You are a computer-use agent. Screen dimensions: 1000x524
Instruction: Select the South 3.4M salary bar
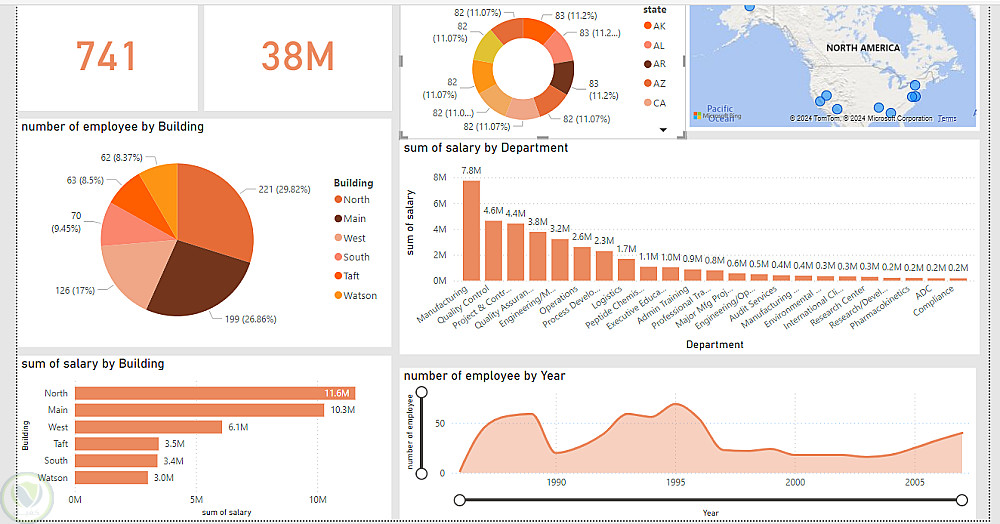coord(116,460)
